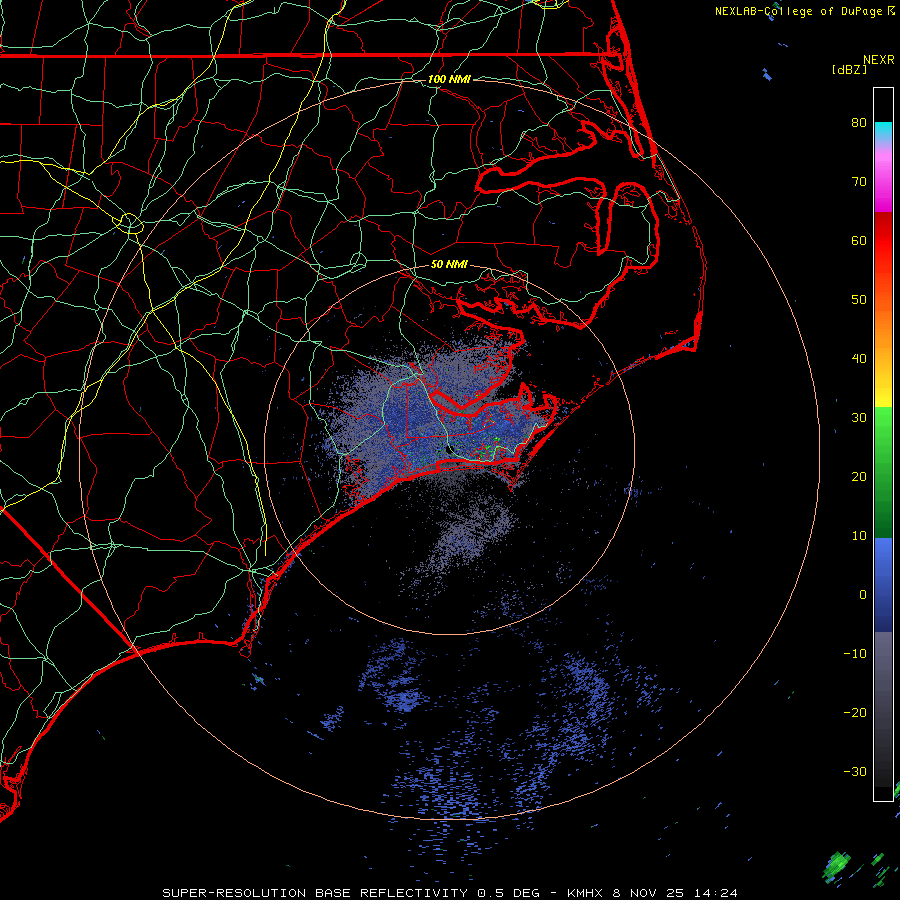Click the red band of the reflectivity color bar

tap(883, 247)
